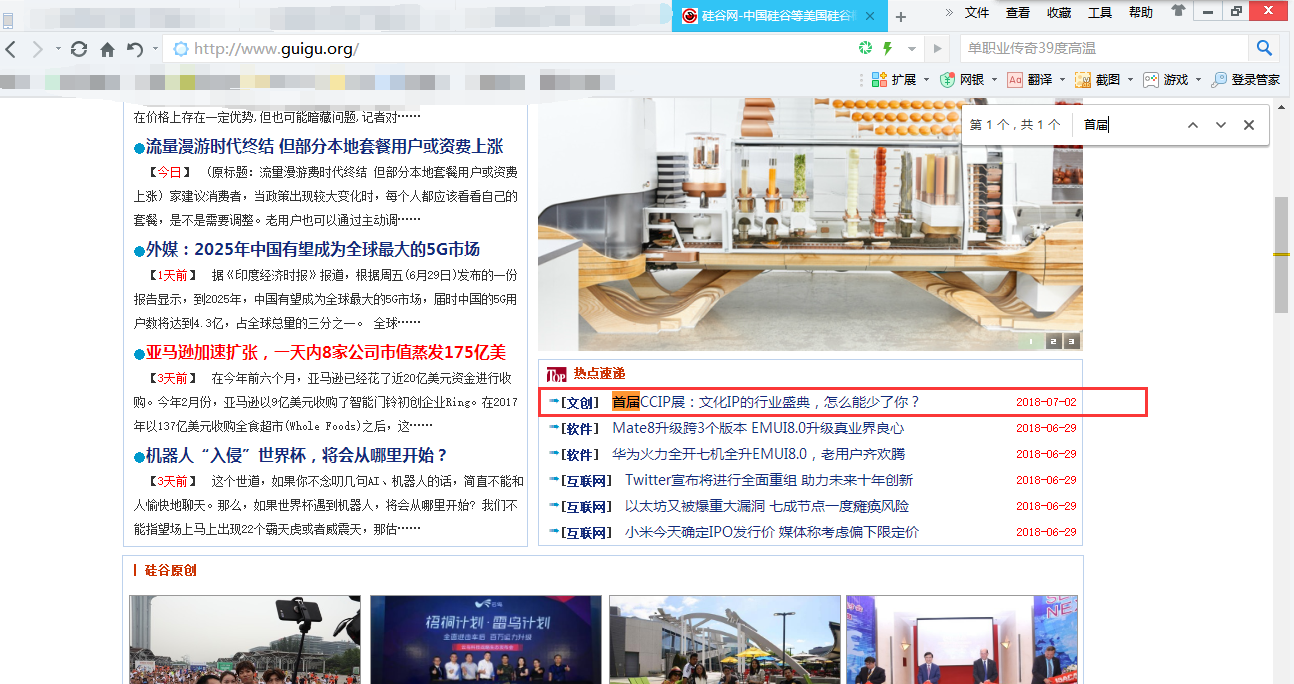Reload the page with the refresh icon
This screenshot has width=1294, height=684.
click(79, 49)
